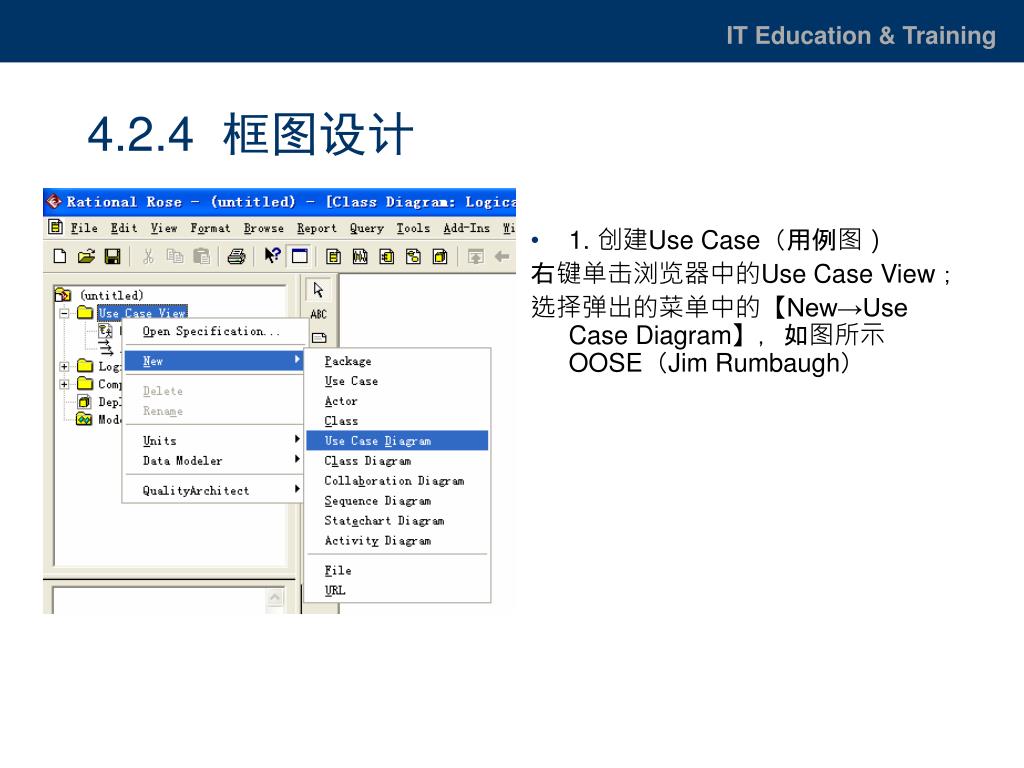1024x768 pixels.
Task: Click the (untitled) model root icon
Action: [x=63, y=295]
